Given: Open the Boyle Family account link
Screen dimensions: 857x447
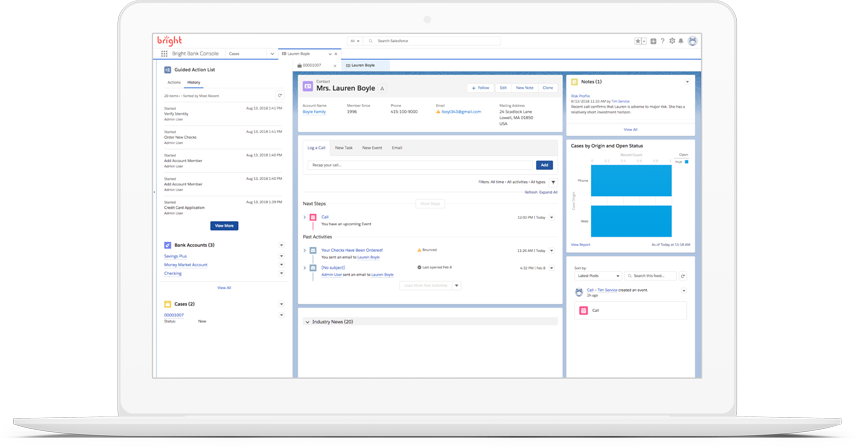Looking at the screenshot, I should pos(314,112).
